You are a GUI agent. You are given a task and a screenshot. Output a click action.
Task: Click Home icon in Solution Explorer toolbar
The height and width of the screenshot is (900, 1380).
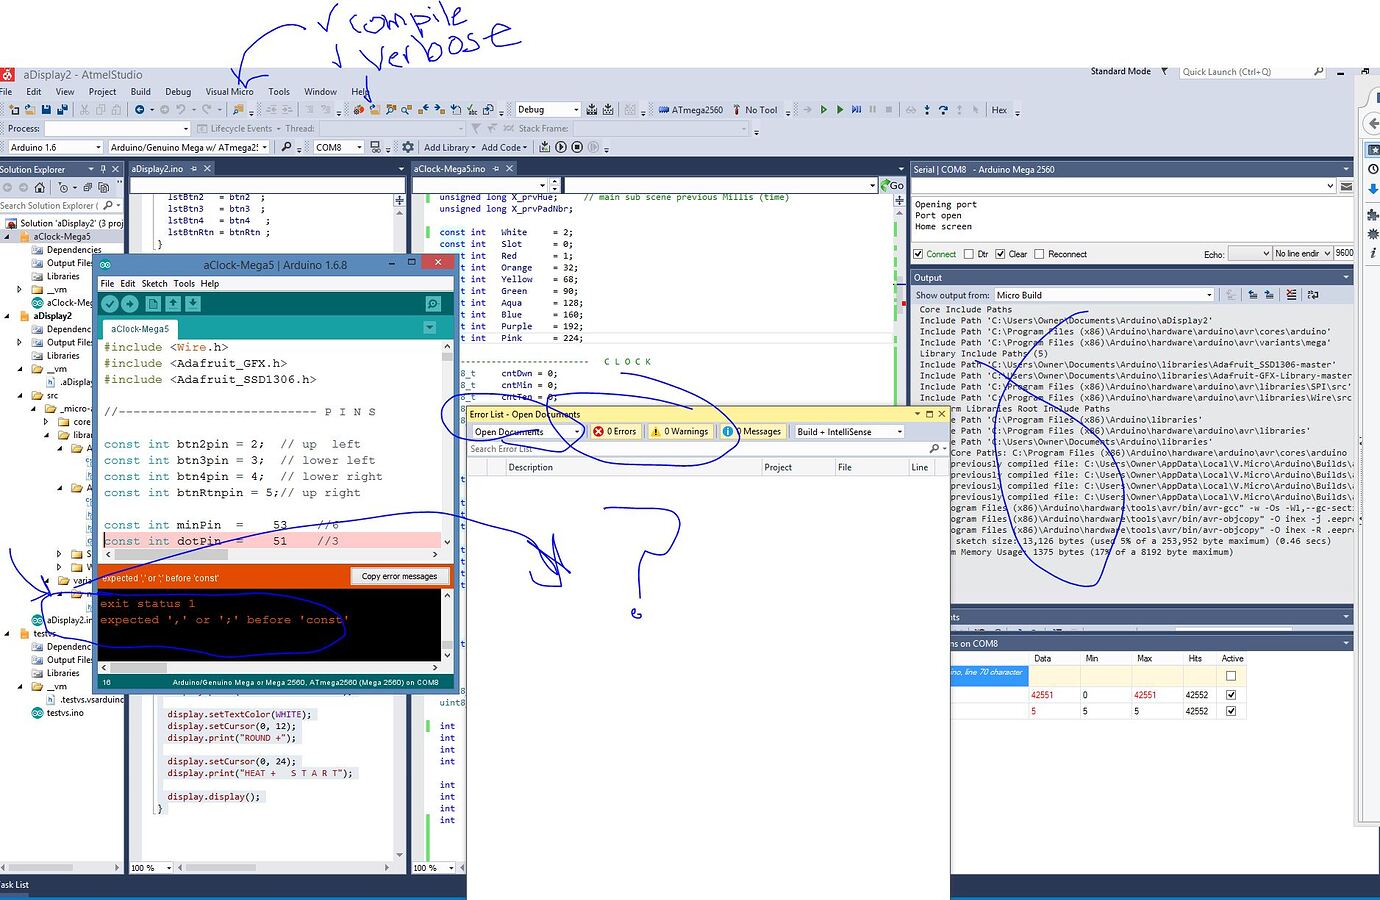click(39, 187)
